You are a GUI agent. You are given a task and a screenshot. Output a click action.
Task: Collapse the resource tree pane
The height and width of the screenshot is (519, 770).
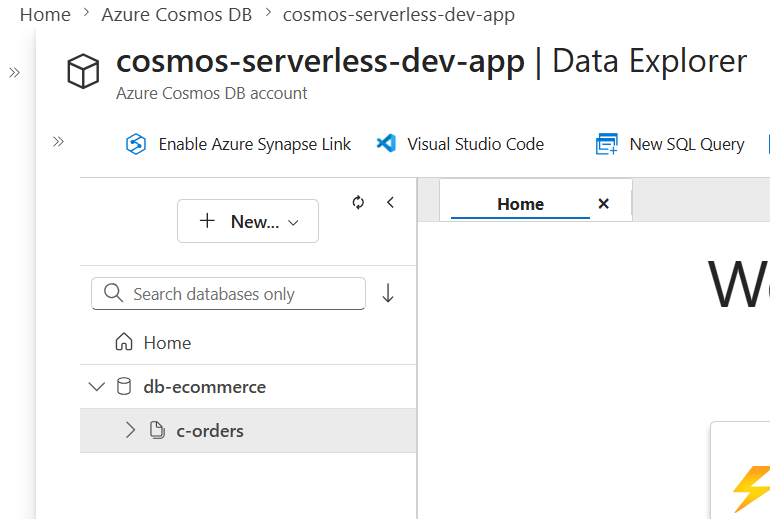click(x=390, y=202)
